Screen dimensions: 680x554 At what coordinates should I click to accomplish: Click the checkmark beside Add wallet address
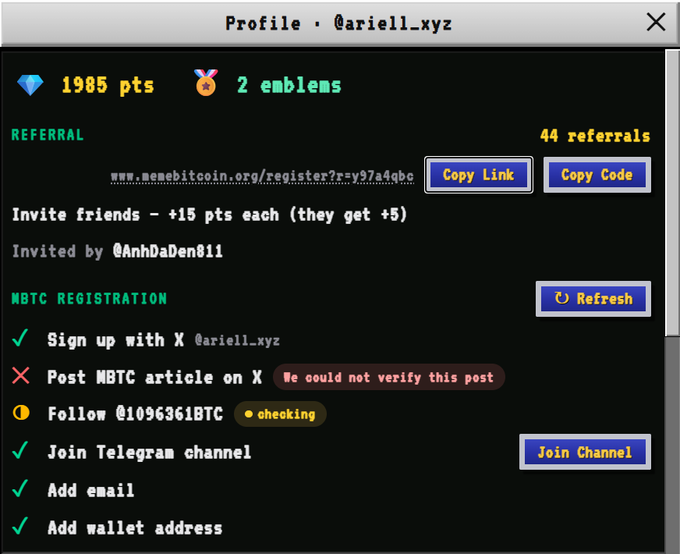click(20, 526)
